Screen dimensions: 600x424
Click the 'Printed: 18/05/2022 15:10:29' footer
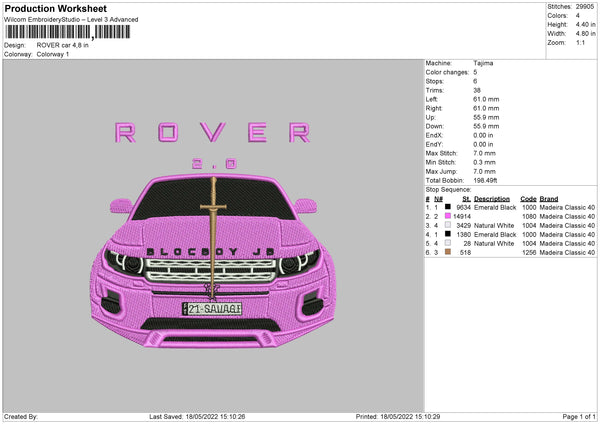pyautogui.click(x=398, y=416)
